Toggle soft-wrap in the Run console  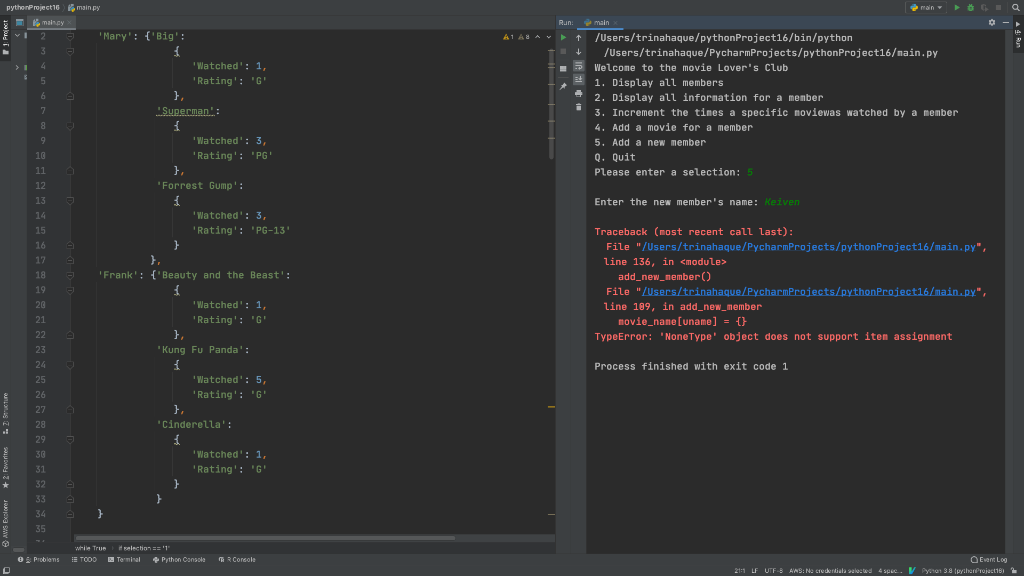[578, 66]
